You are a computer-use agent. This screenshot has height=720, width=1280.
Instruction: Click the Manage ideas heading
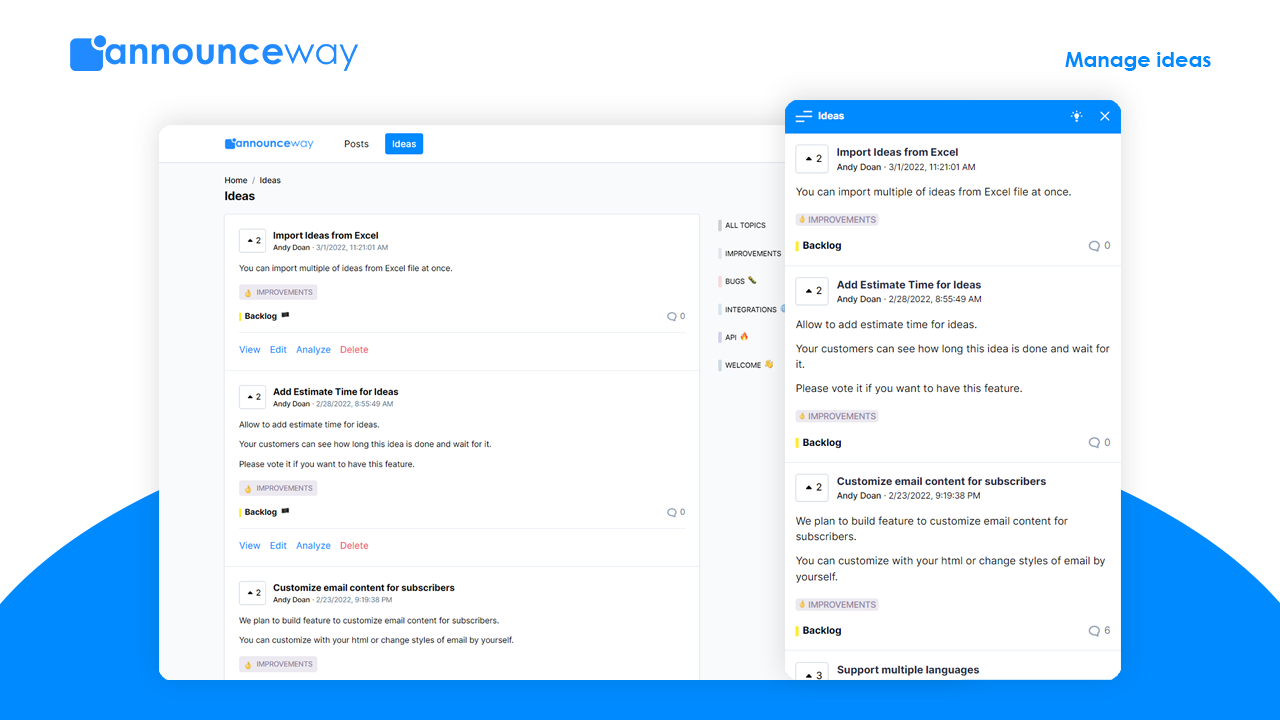[1138, 60]
